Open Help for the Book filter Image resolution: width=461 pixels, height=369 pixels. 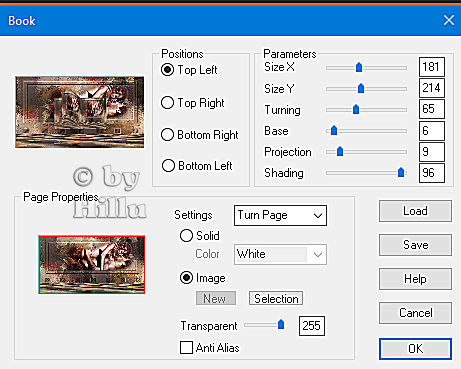coord(415,279)
